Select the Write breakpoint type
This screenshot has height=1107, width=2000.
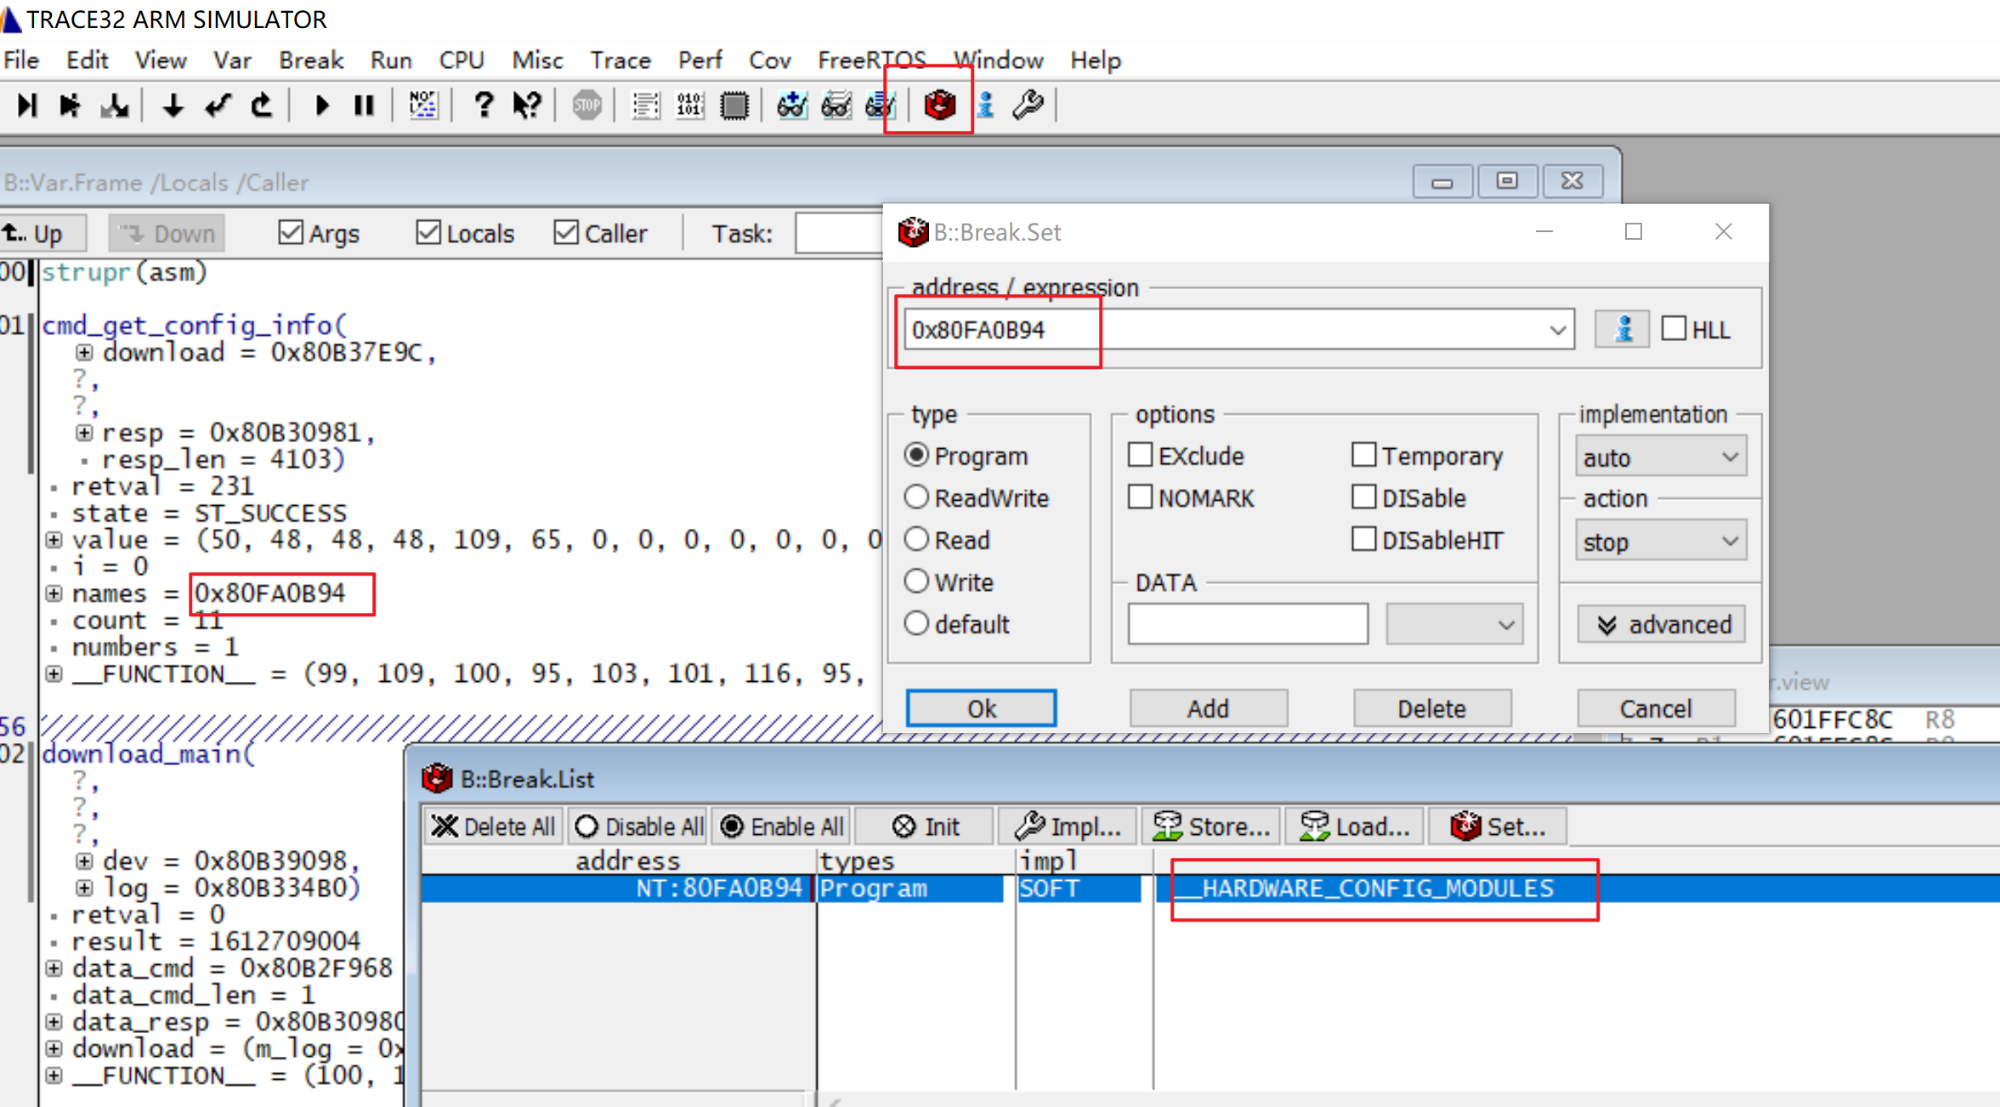[916, 581]
